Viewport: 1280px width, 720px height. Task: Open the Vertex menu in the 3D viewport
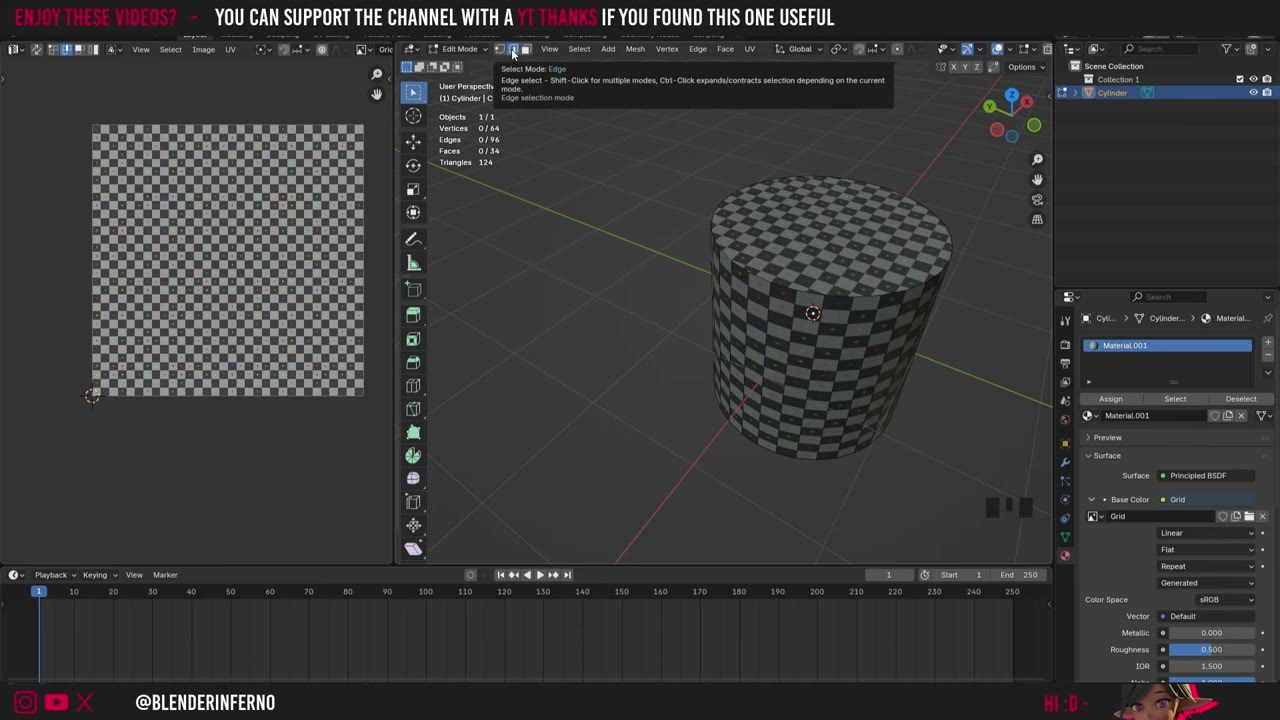click(x=667, y=49)
